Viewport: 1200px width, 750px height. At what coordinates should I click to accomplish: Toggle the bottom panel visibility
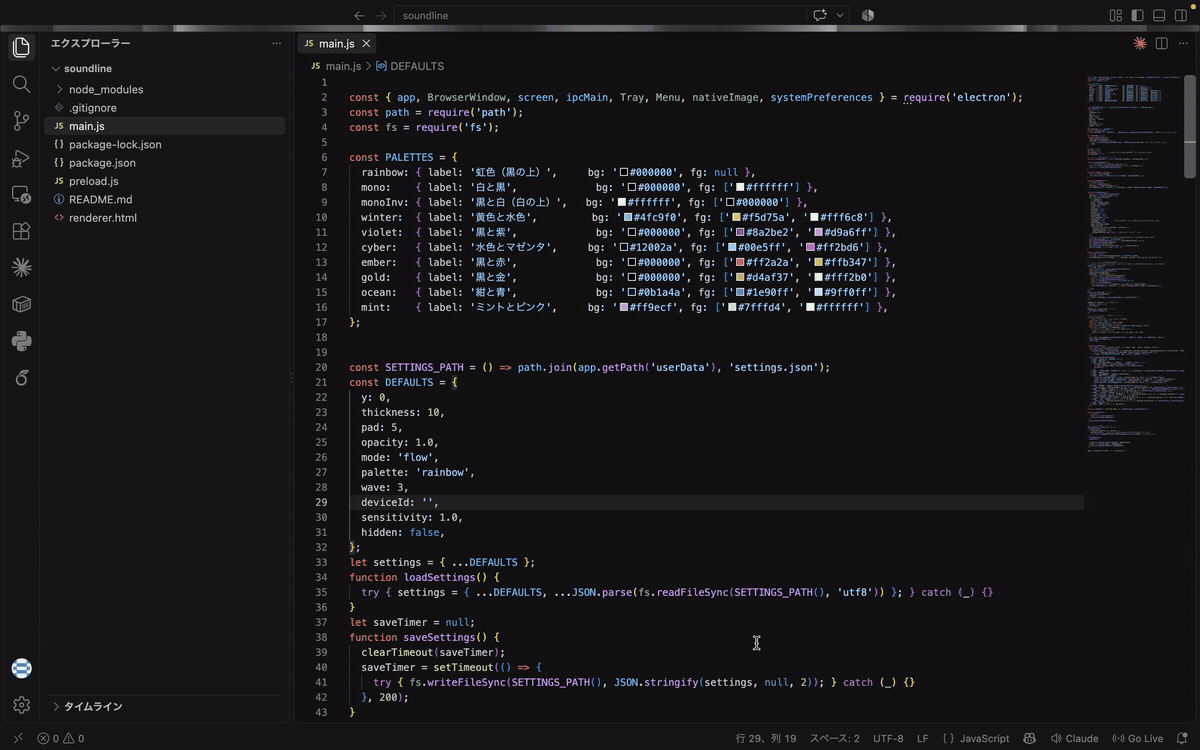1160,15
